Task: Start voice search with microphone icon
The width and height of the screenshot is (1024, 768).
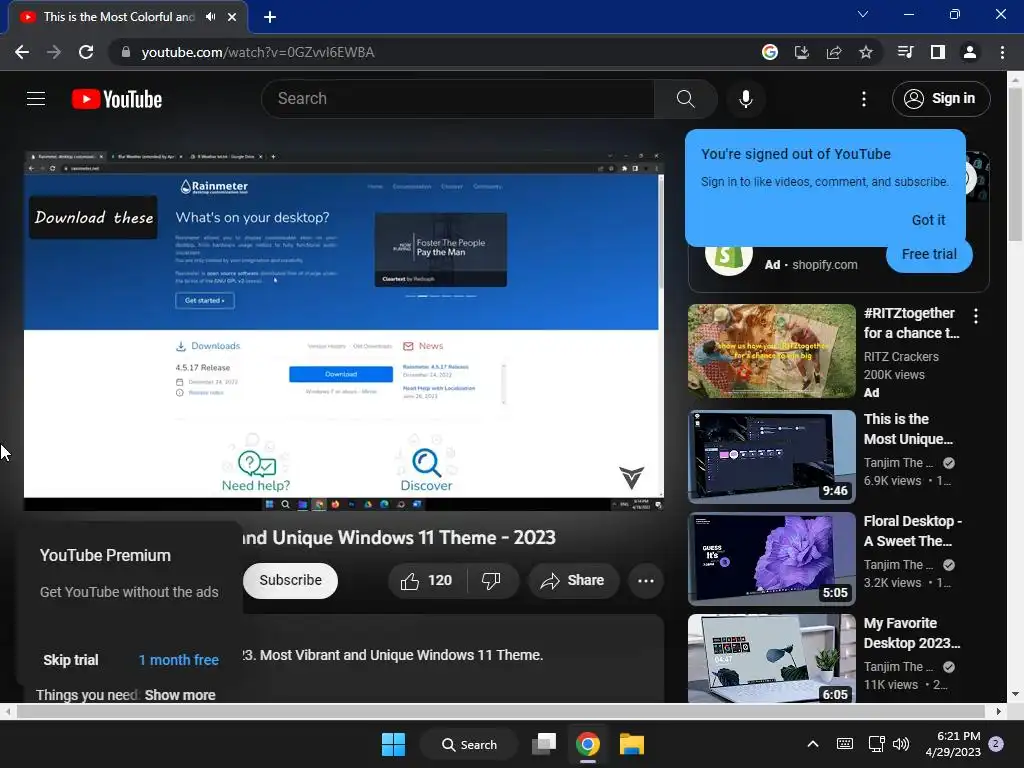Action: (746, 99)
